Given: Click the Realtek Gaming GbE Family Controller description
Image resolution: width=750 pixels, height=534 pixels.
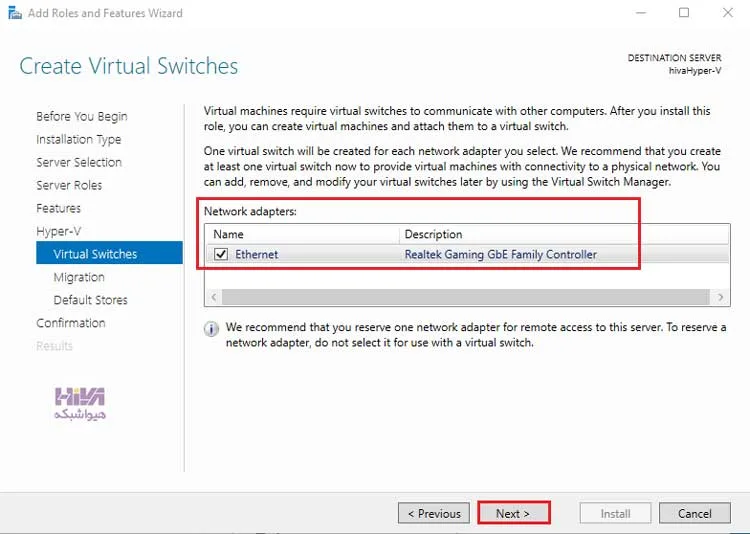Looking at the screenshot, I should pos(501,254).
